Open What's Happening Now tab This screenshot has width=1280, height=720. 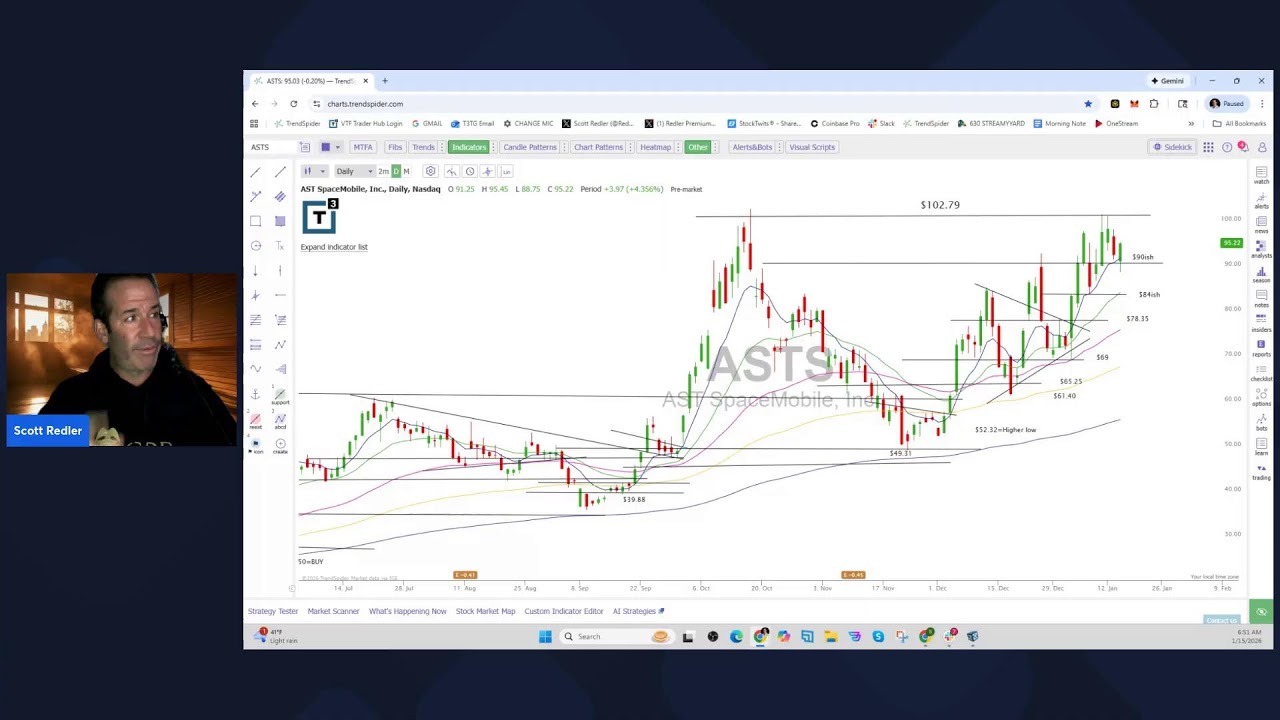[x=407, y=611]
